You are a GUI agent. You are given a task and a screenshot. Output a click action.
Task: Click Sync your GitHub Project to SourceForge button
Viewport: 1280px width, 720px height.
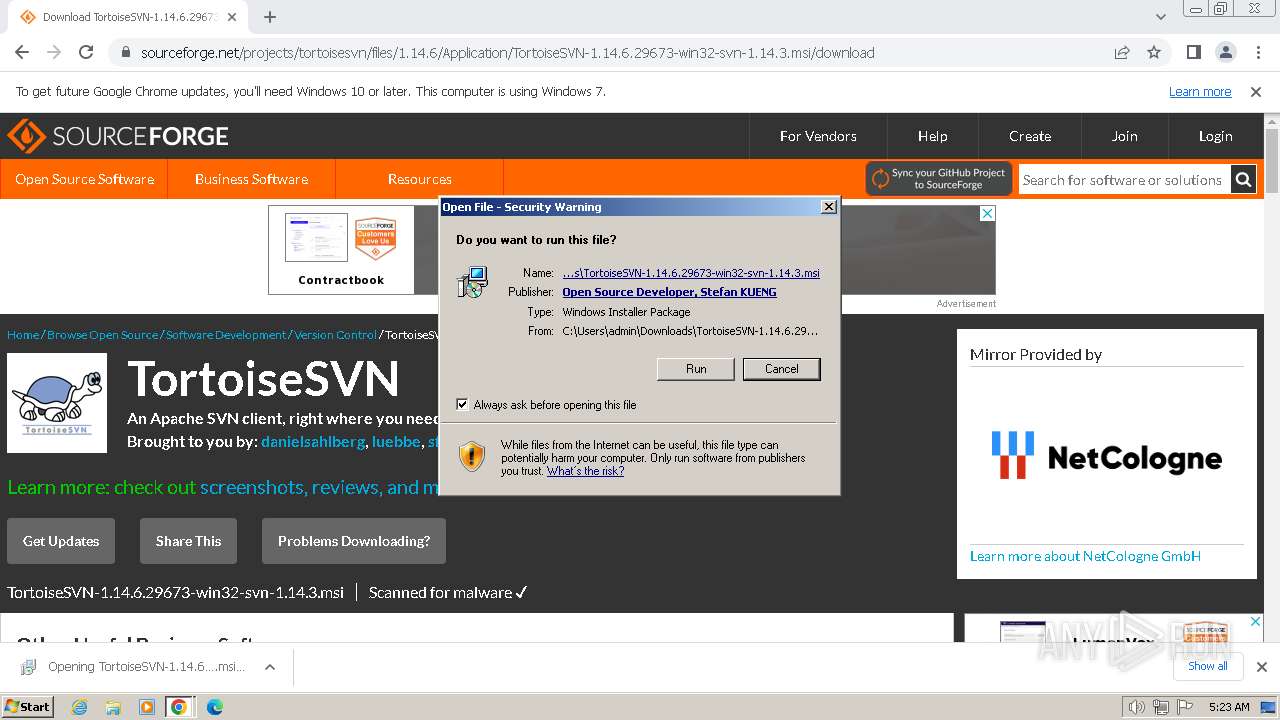tap(939, 179)
